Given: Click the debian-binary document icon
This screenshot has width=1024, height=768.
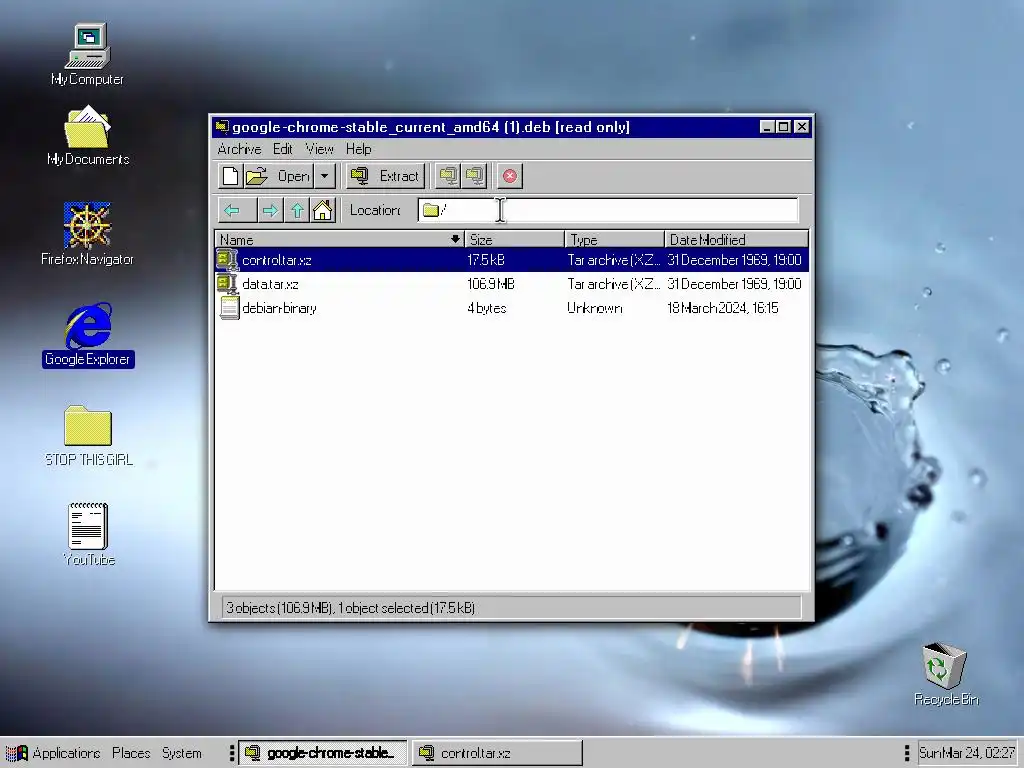Looking at the screenshot, I should (229, 308).
